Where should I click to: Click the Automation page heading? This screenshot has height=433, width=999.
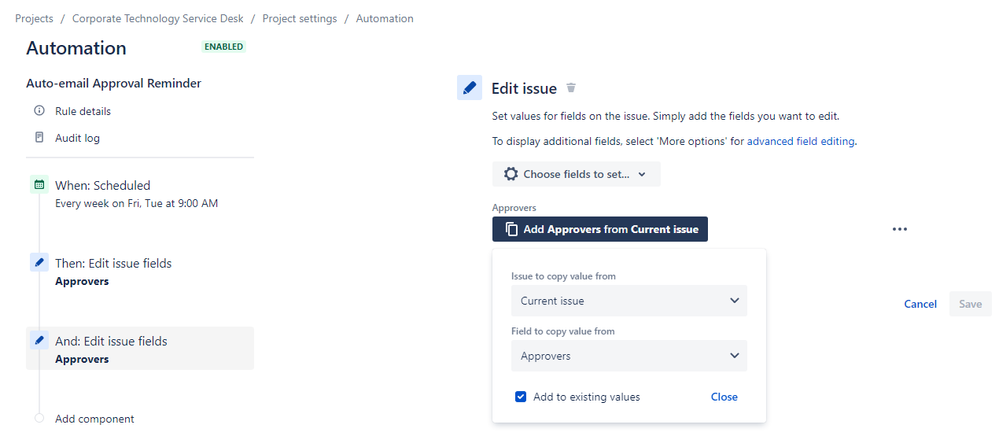coord(76,48)
